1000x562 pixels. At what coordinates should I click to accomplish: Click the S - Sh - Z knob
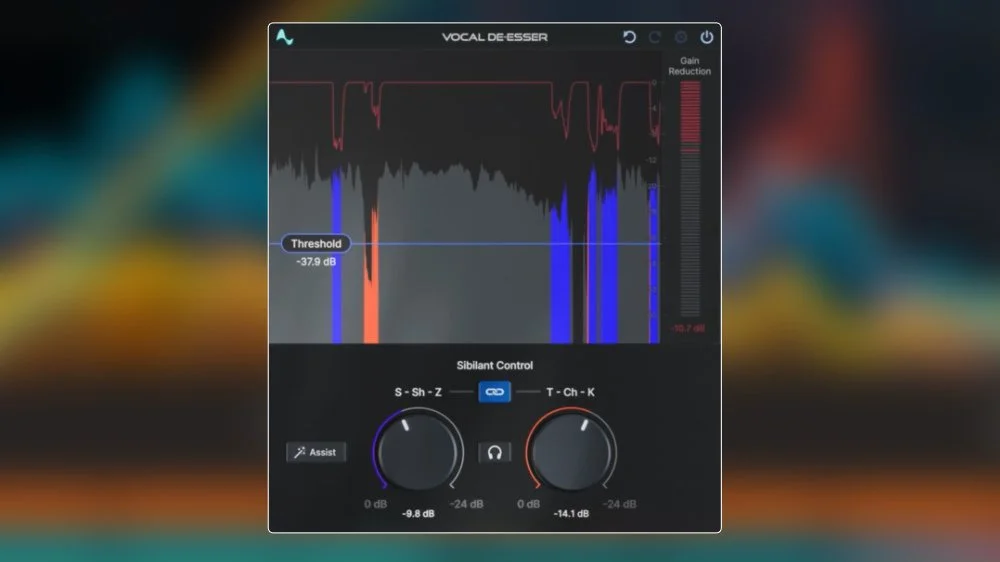pos(418,452)
